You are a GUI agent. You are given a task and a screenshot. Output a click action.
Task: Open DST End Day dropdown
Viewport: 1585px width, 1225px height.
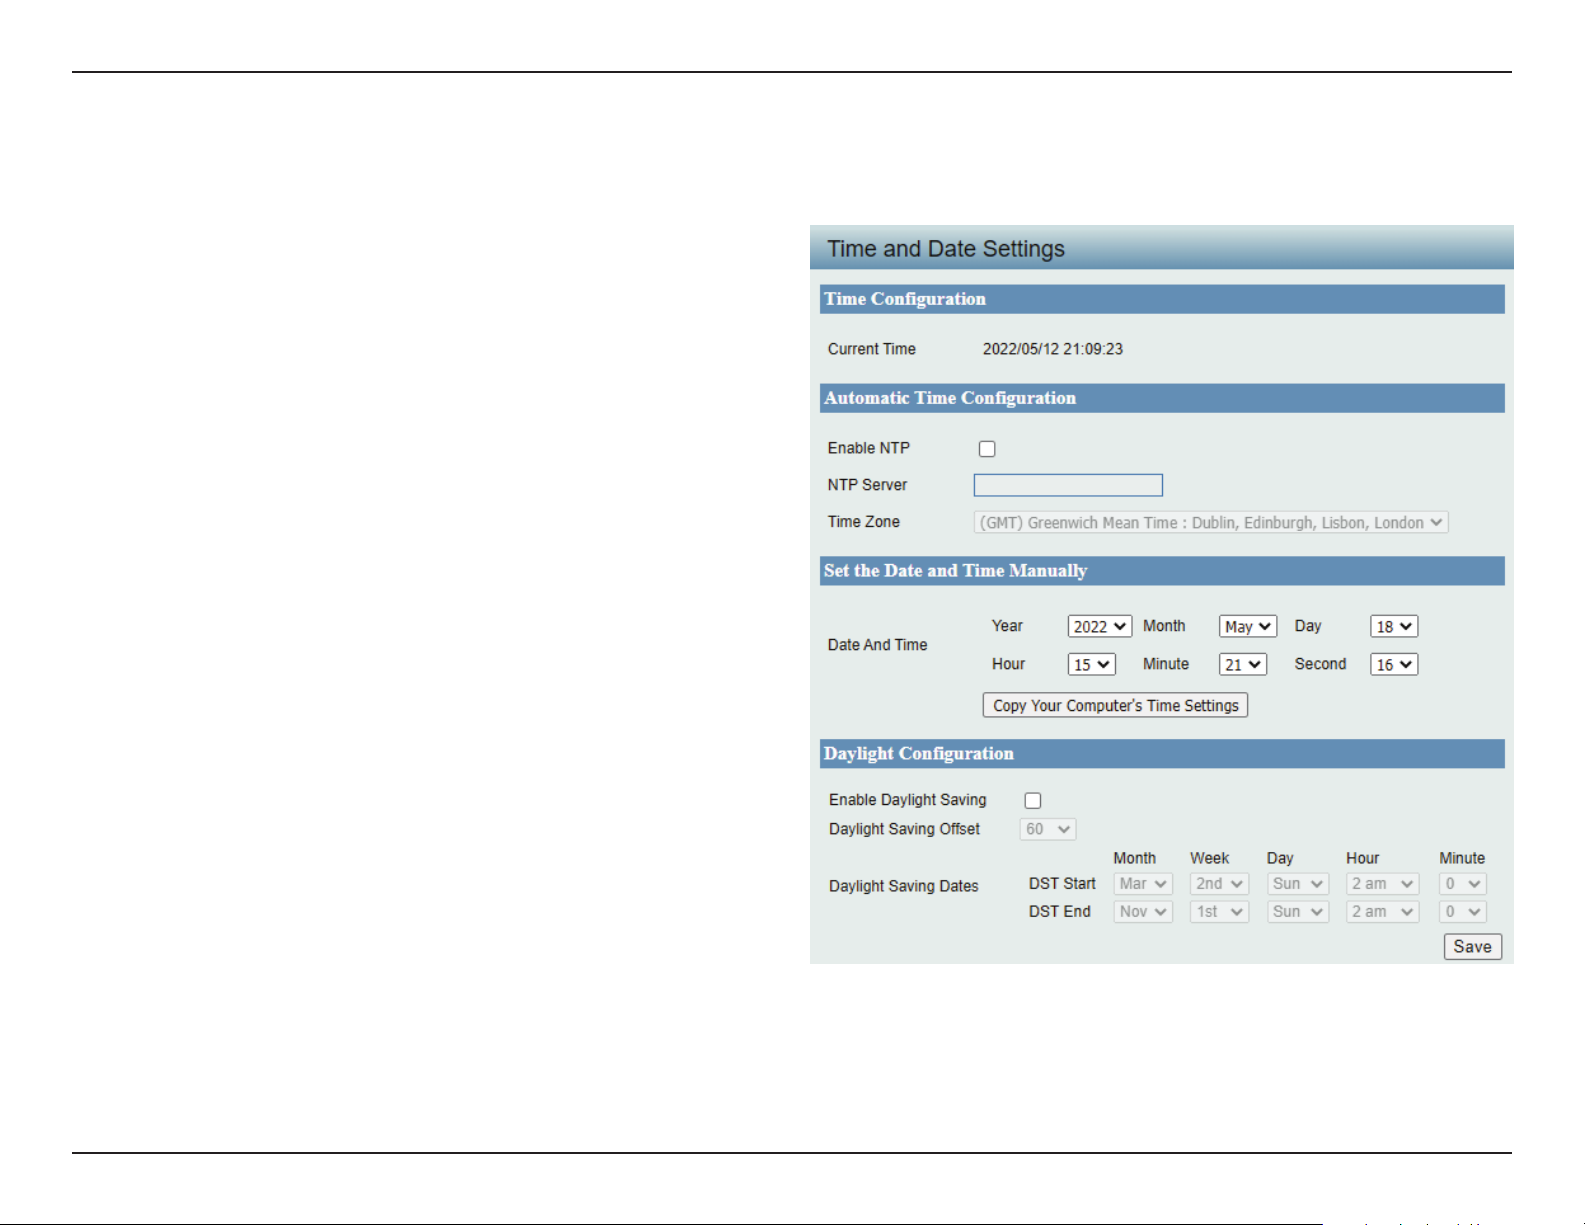(x=1298, y=912)
